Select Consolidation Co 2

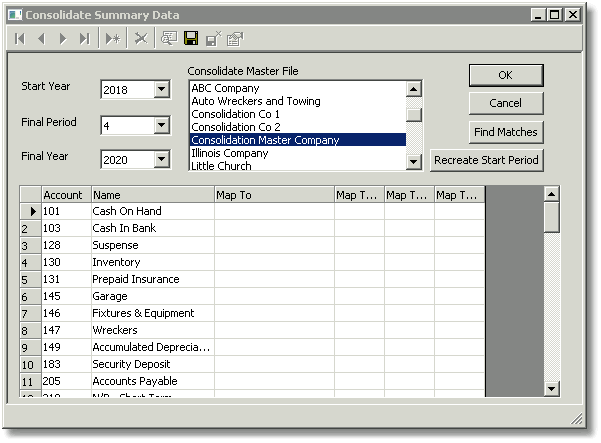298,127
